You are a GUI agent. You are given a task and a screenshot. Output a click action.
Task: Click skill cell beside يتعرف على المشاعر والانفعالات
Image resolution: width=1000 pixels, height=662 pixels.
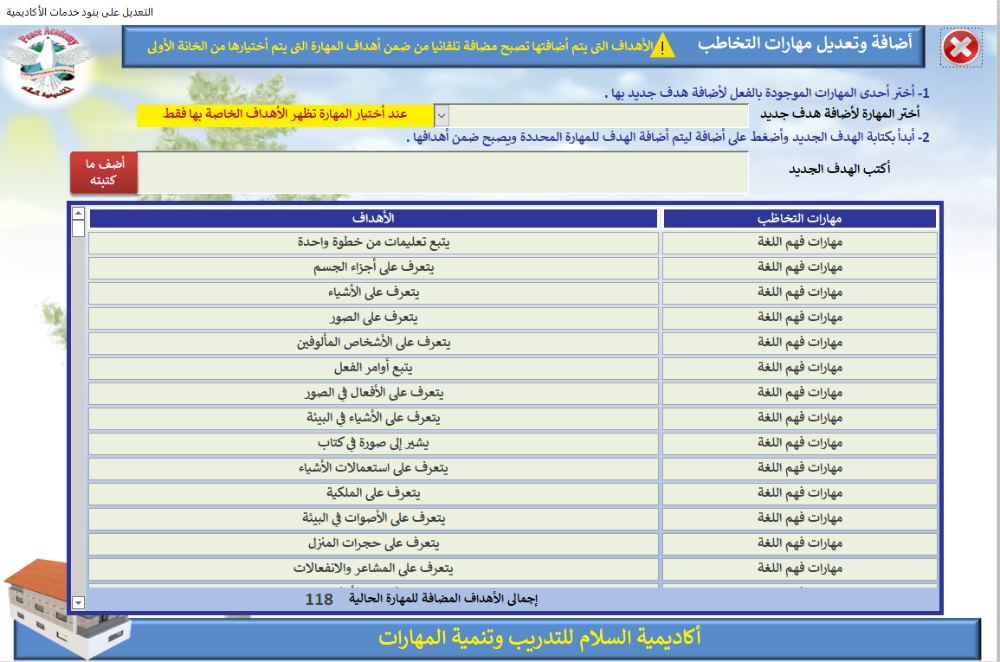click(800, 569)
